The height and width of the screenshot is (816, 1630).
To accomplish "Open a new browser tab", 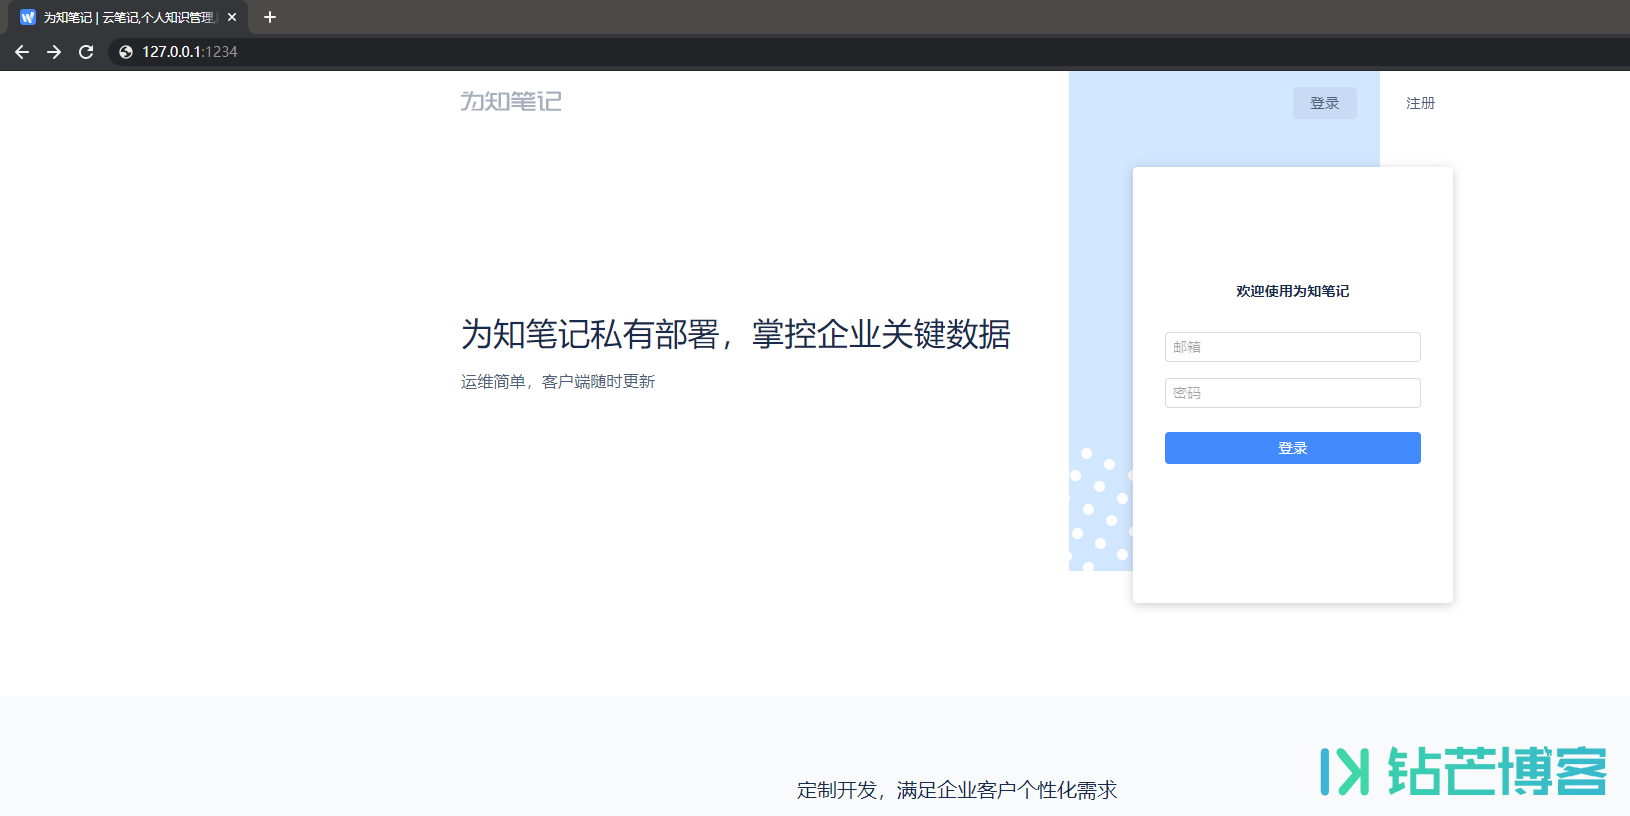I will (270, 17).
